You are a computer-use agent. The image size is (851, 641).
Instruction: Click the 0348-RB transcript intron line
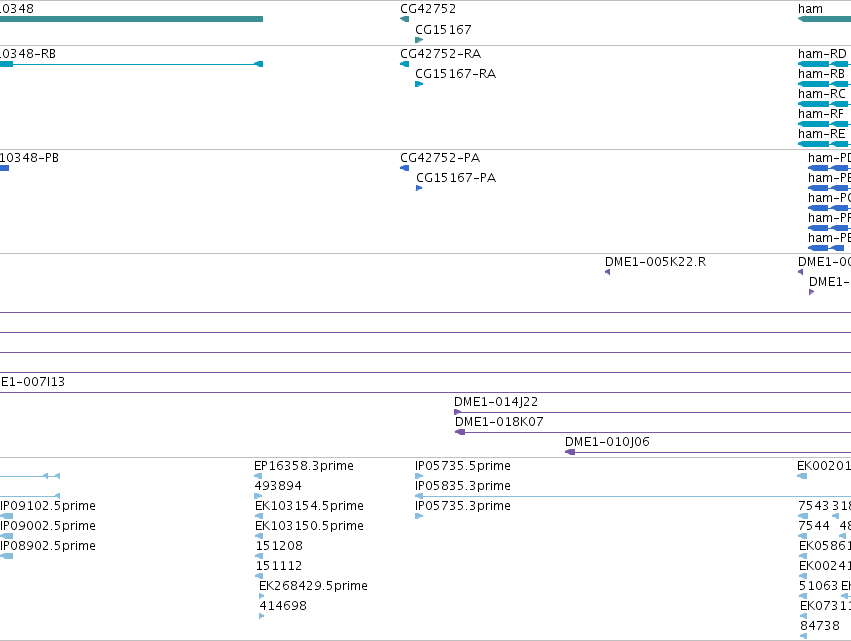coord(134,64)
